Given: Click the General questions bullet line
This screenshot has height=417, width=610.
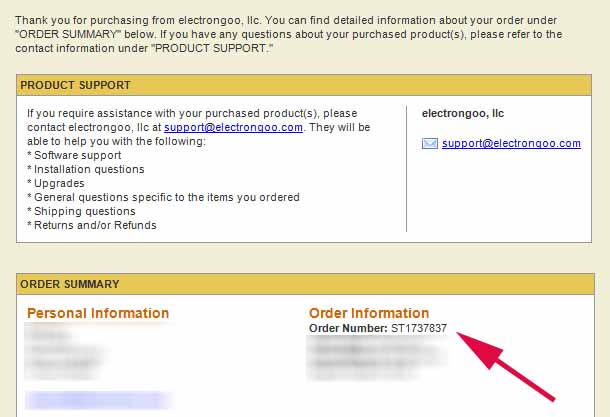Looking at the screenshot, I should [x=163, y=198].
